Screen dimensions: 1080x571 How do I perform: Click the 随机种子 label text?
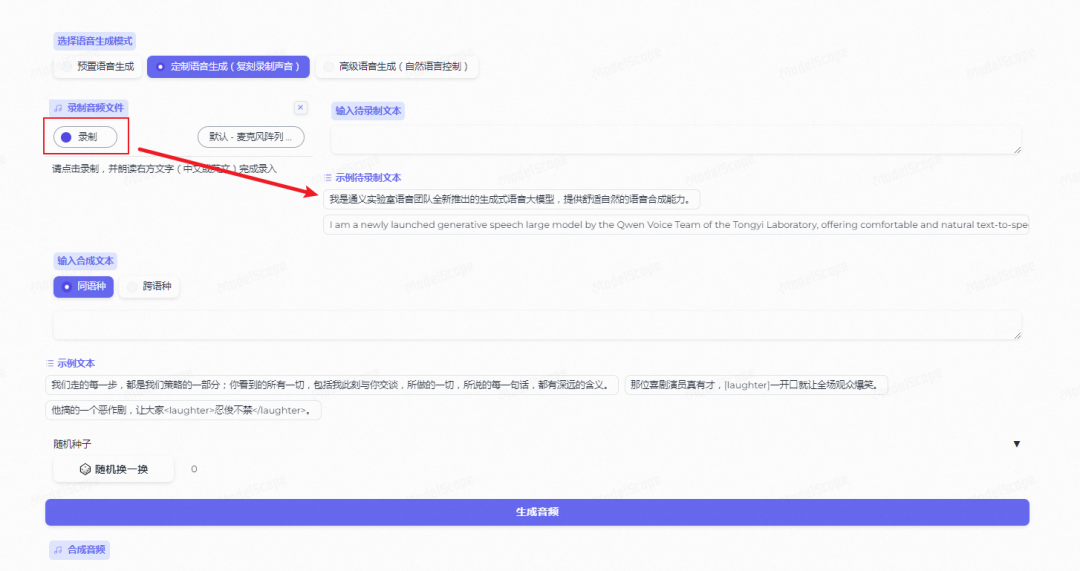[x=72, y=444]
